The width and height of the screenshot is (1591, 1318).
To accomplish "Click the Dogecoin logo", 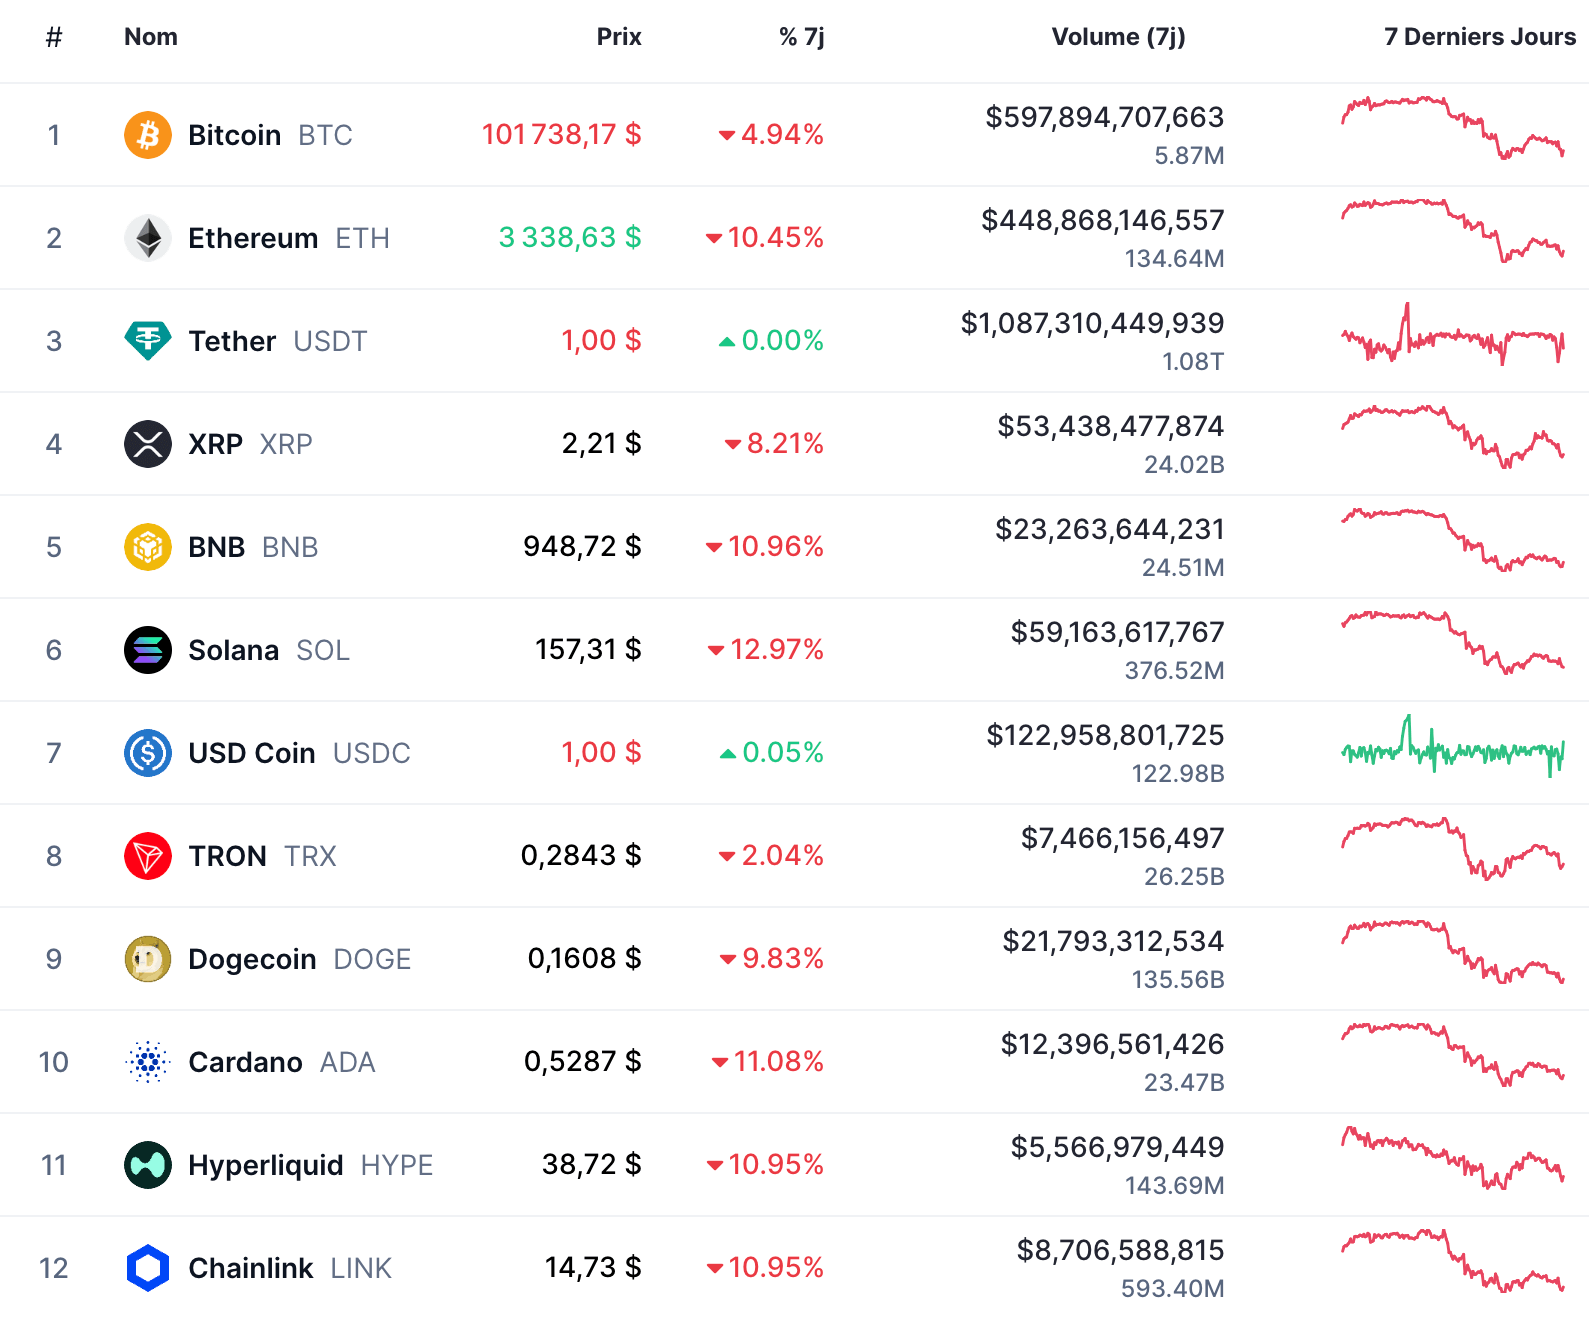I will (x=148, y=958).
